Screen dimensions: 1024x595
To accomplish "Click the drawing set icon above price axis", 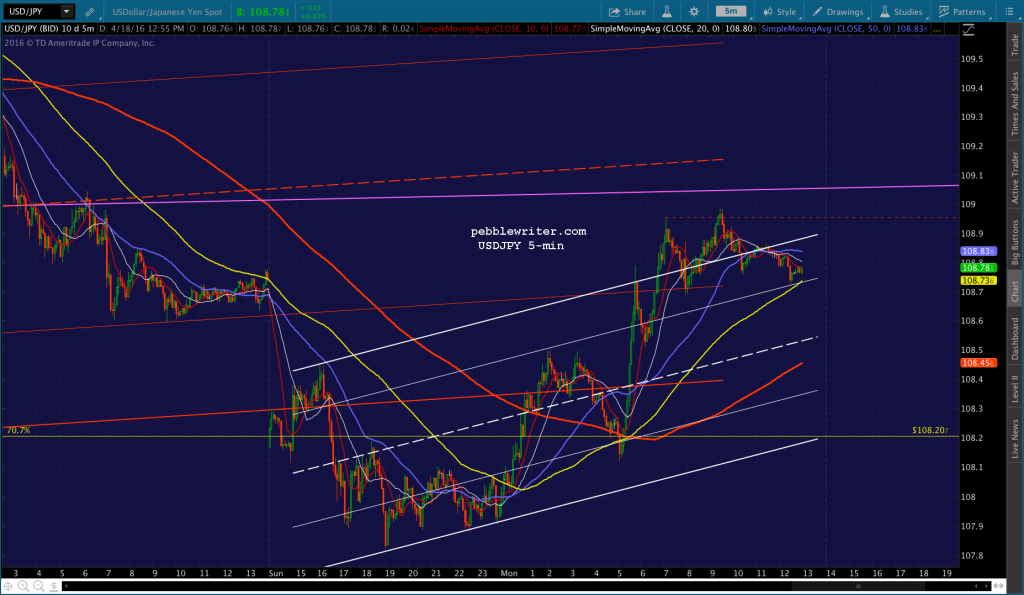I will pos(968,29).
